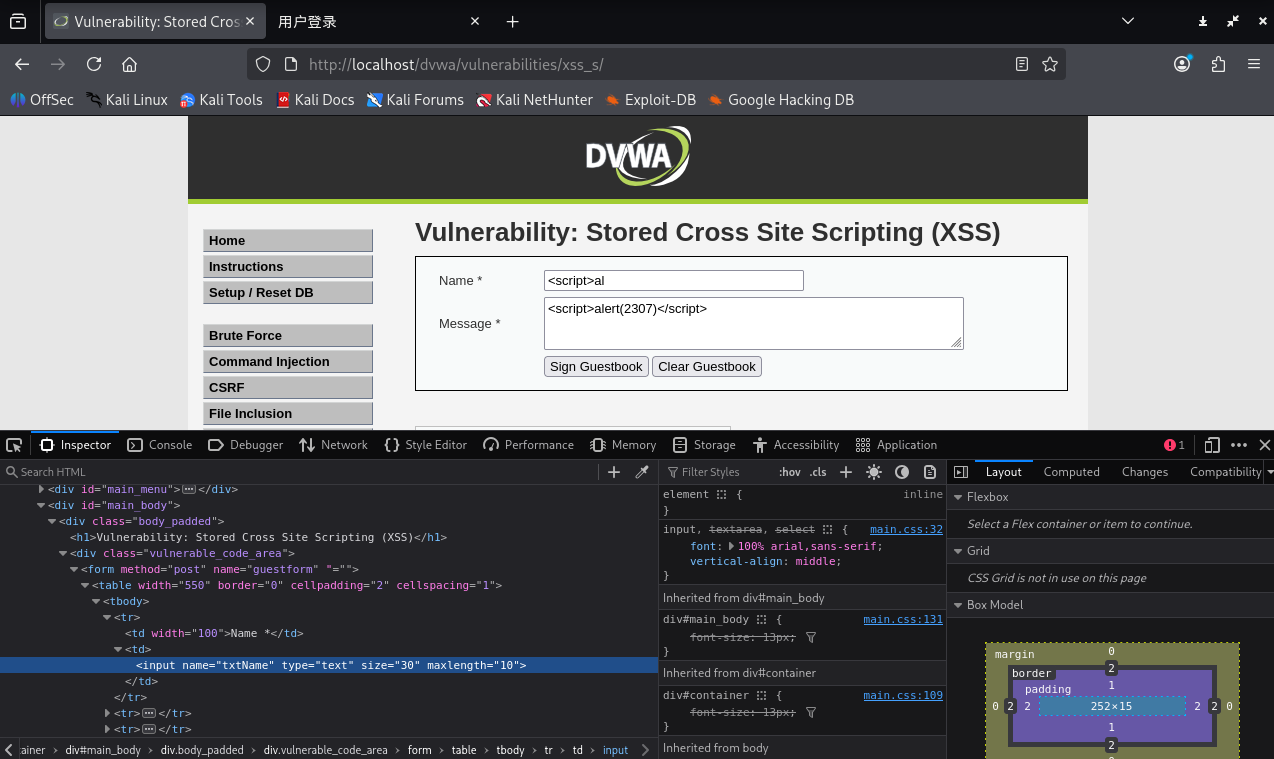Reload the current page
The height and width of the screenshot is (759, 1274).
(94, 64)
